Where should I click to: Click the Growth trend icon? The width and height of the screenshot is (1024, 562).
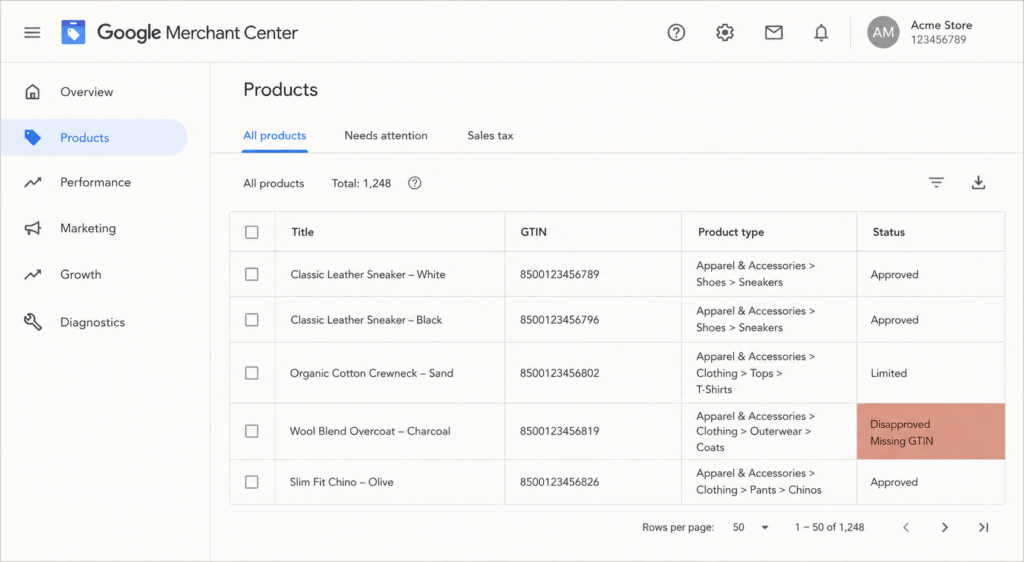click(x=33, y=275)
